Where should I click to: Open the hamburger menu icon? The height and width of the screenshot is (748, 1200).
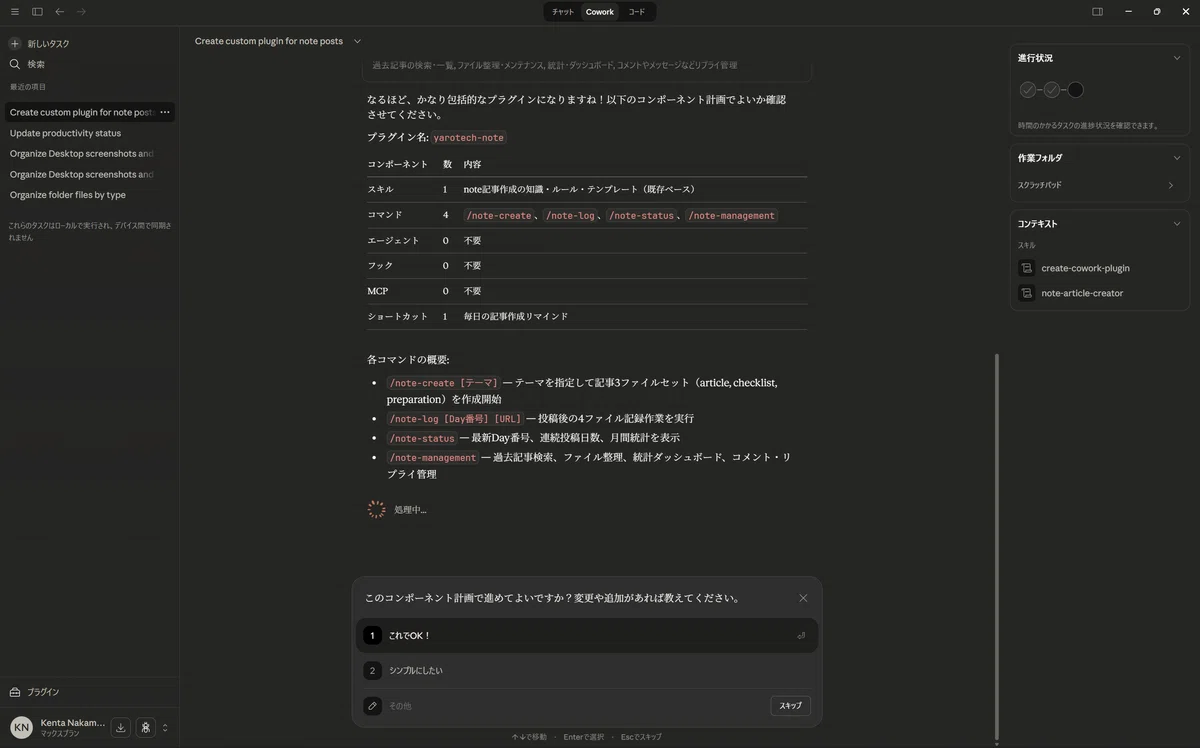14,12
